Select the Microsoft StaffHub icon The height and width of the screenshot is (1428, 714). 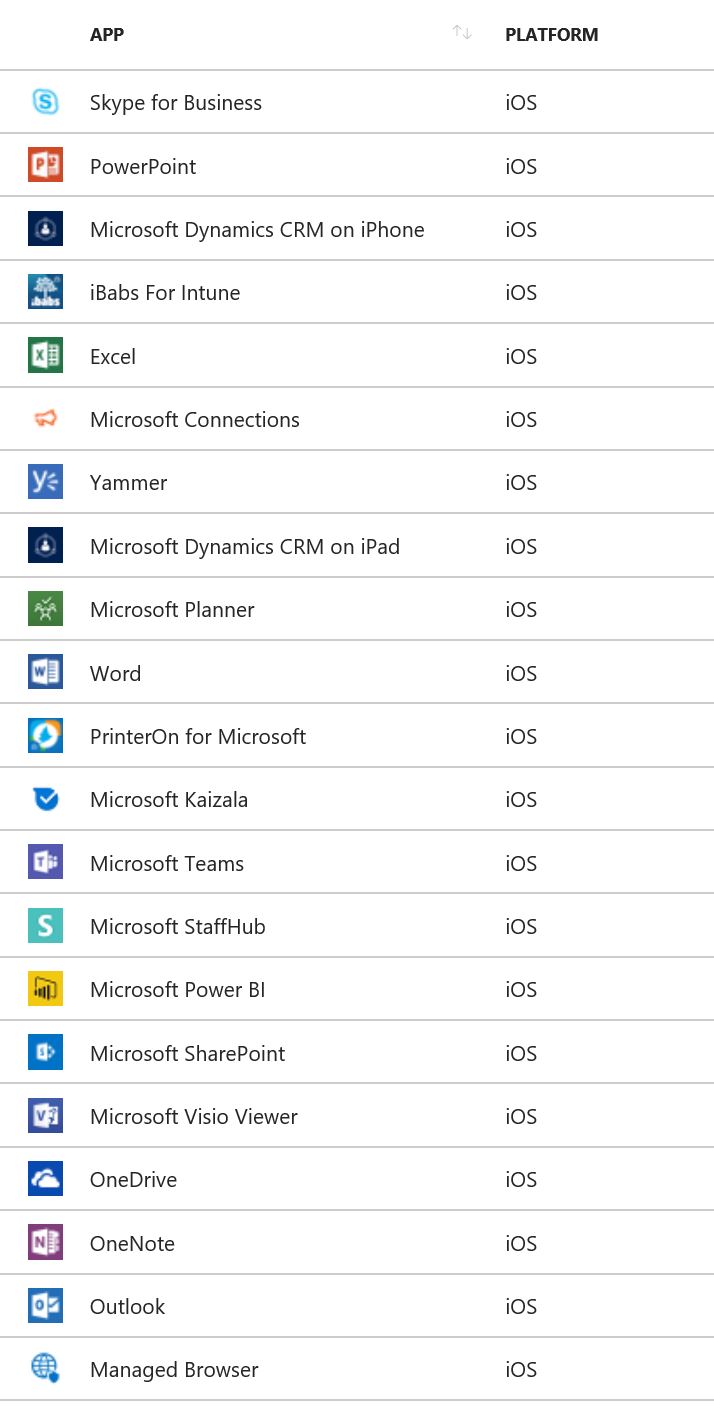[x=45, y=925]
